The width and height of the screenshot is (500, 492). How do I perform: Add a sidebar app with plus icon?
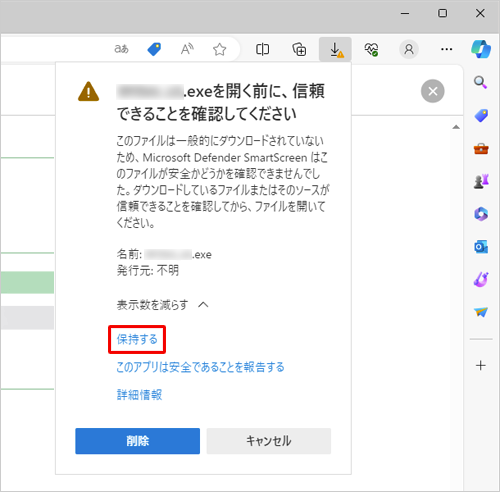(481, 365)
